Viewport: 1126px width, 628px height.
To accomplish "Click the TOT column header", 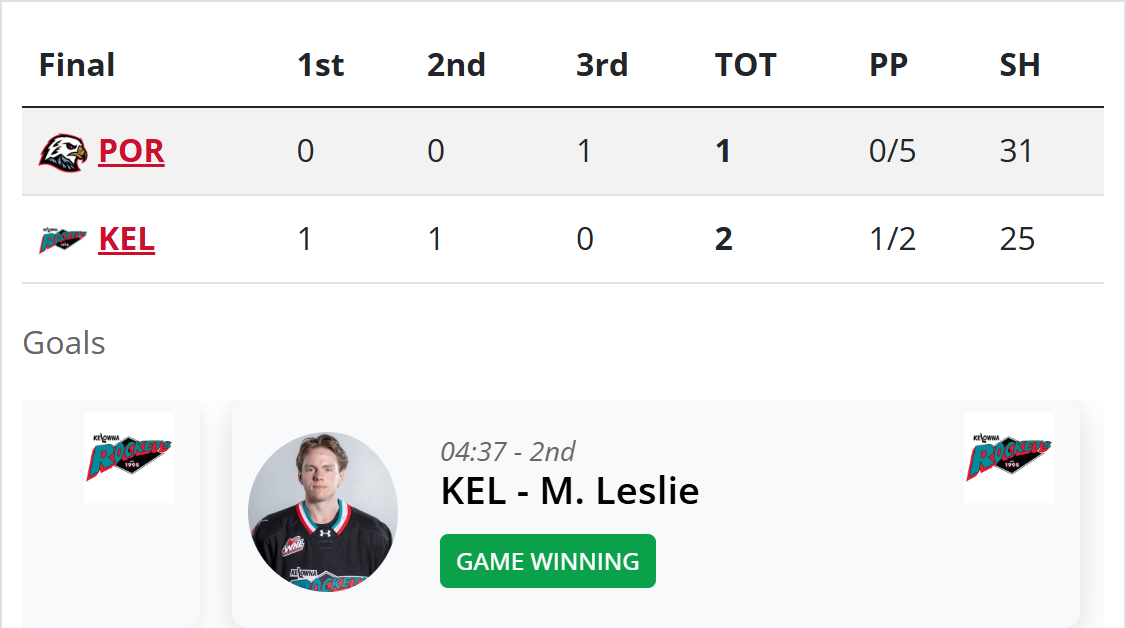I will 745,65.
